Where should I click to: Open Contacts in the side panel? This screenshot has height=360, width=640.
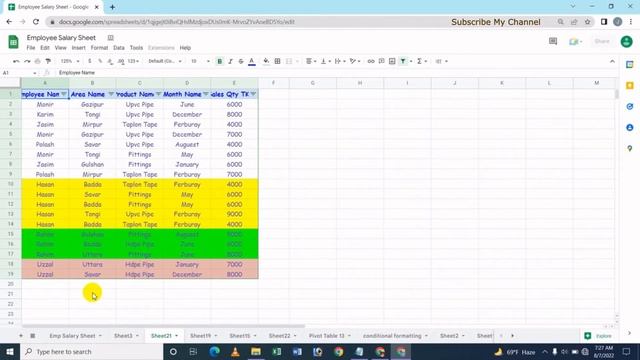[x=630, y=128]
